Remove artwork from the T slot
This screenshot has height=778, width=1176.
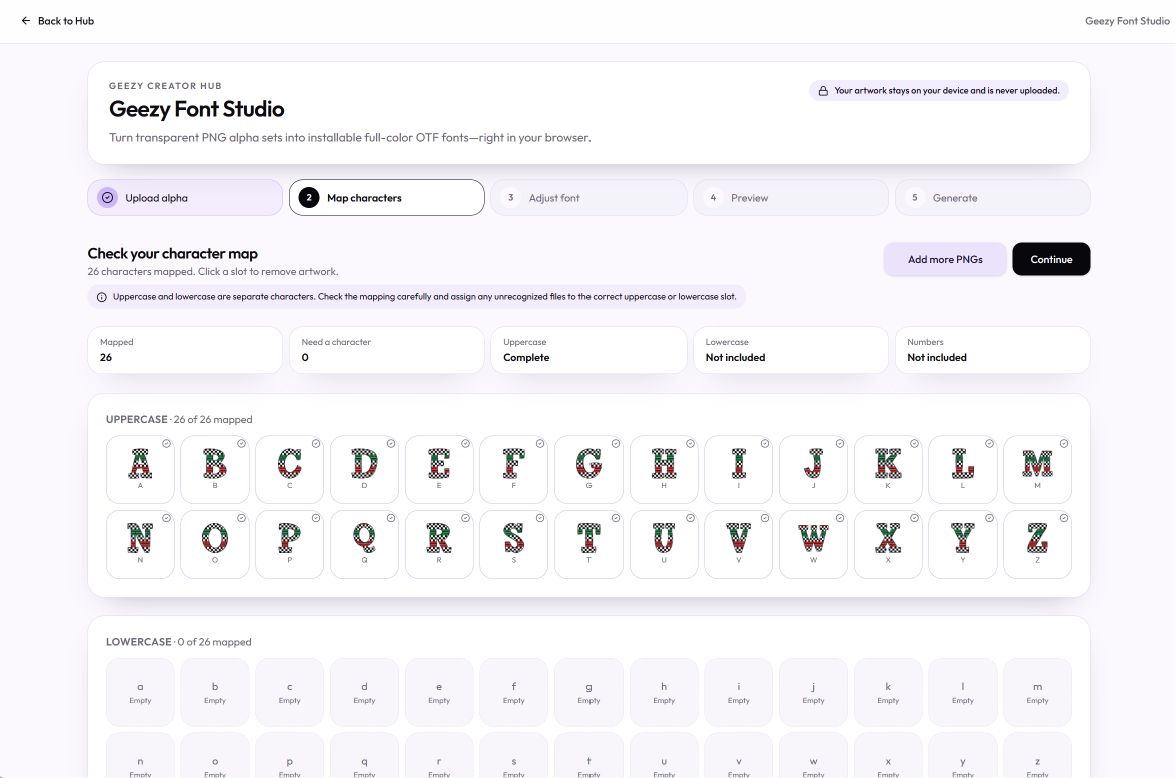pyautogui.click(x=589, y=544)
